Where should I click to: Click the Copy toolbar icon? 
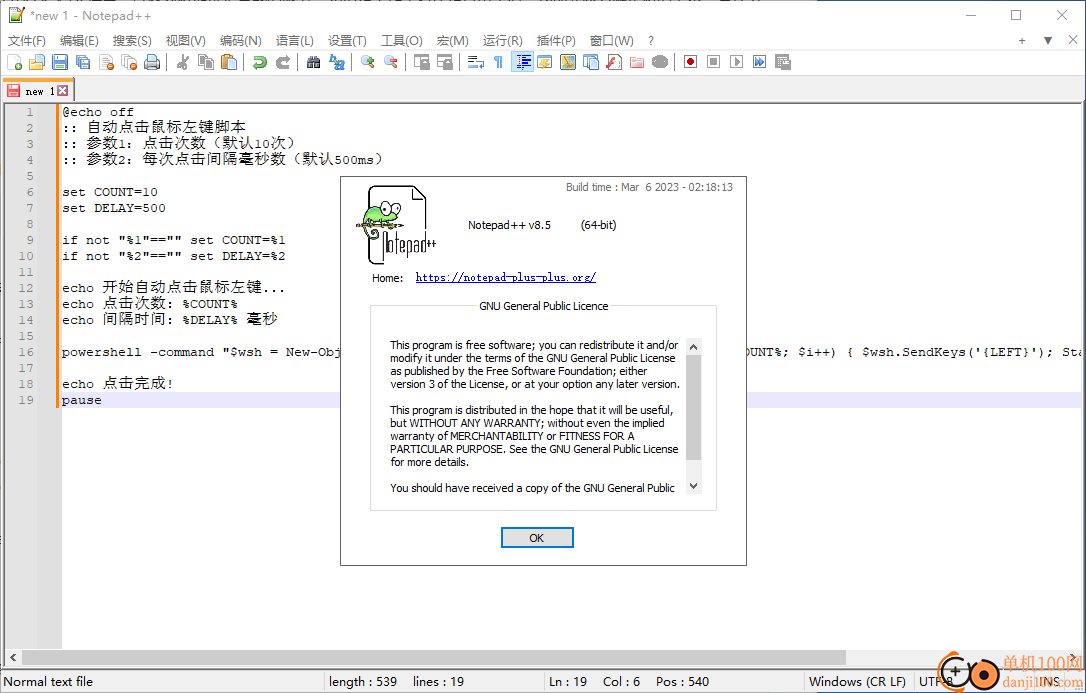[x=206, y=62]
